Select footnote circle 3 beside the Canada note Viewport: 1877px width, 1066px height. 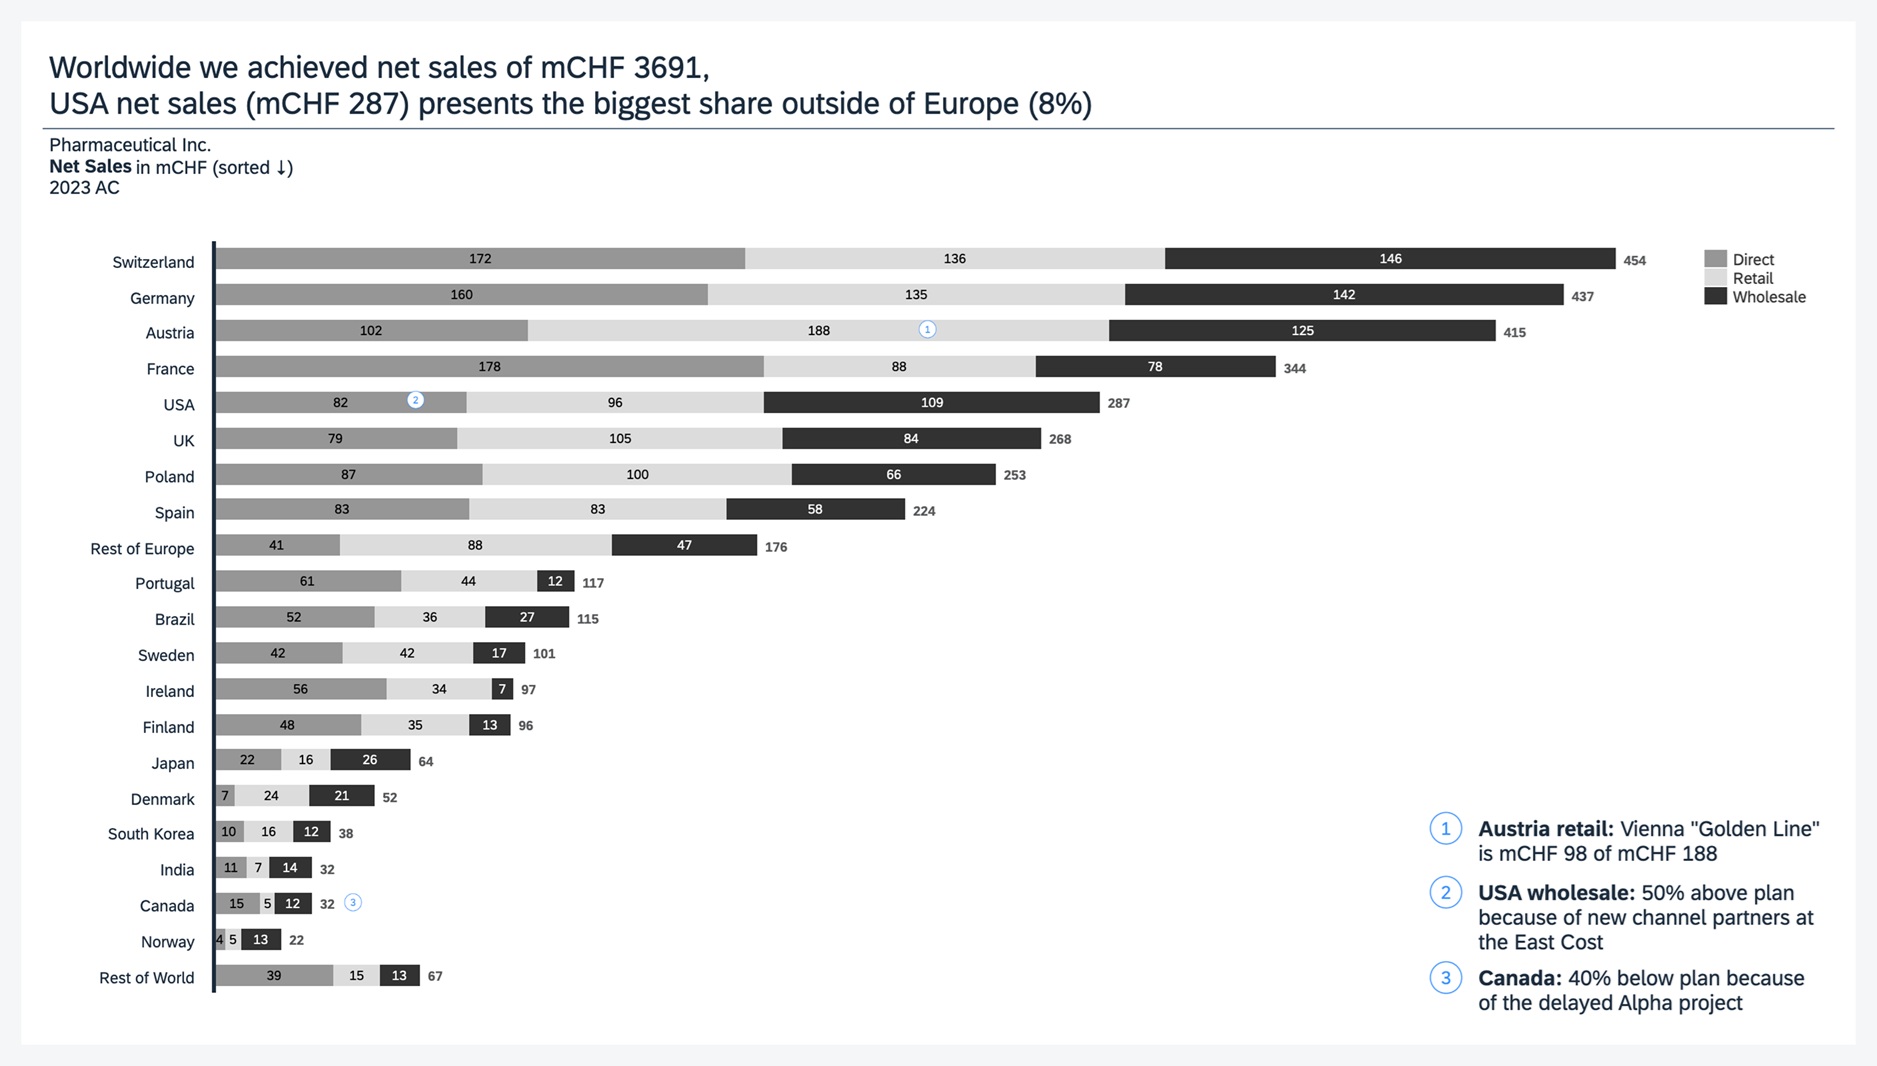pos(1445,978)
